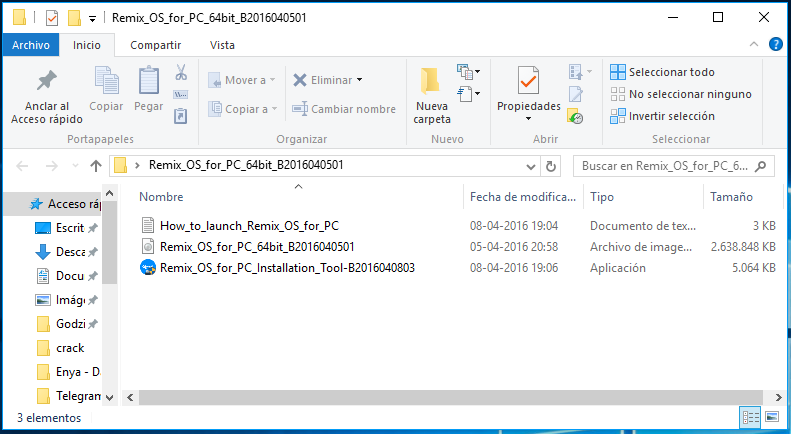Click Invertir selección
791x434 pixels.
(662, 117)
